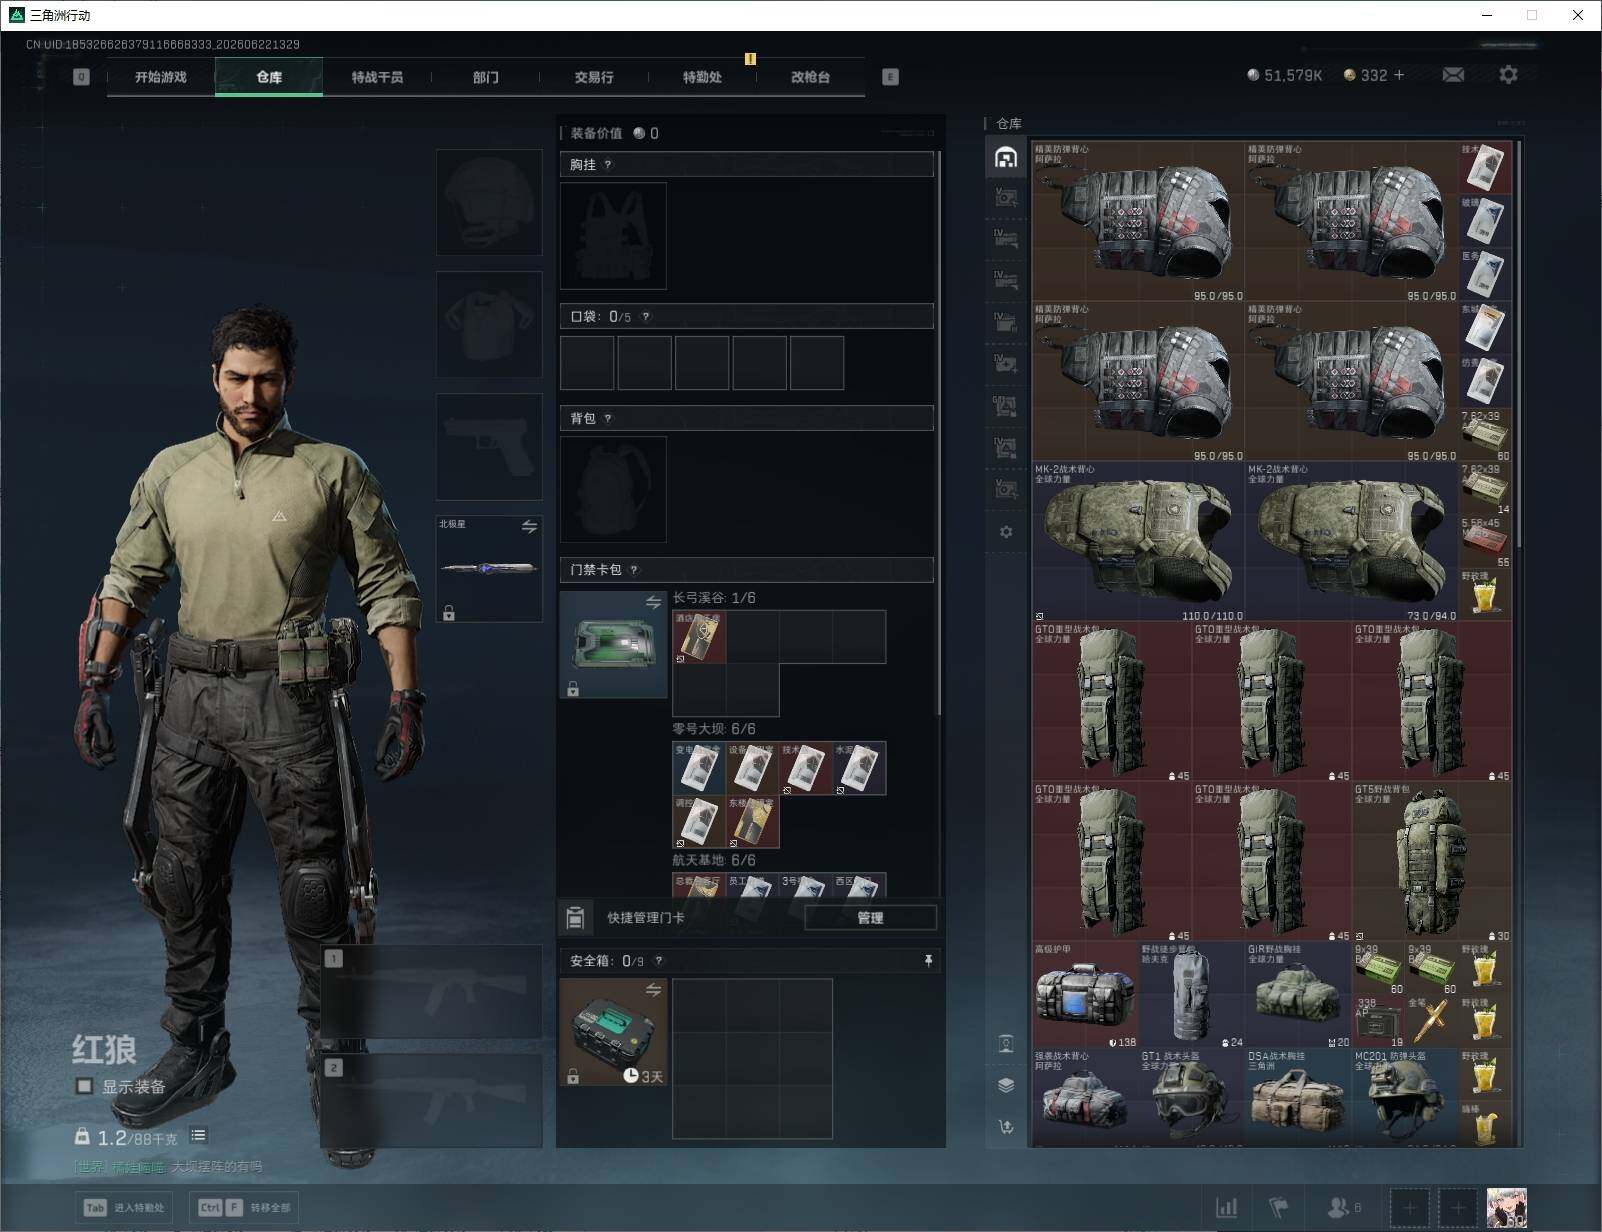This screenshot has height=1232, width=1602.
Task: Select primary weapon slot 2
Action: [x=432, y=1101]
